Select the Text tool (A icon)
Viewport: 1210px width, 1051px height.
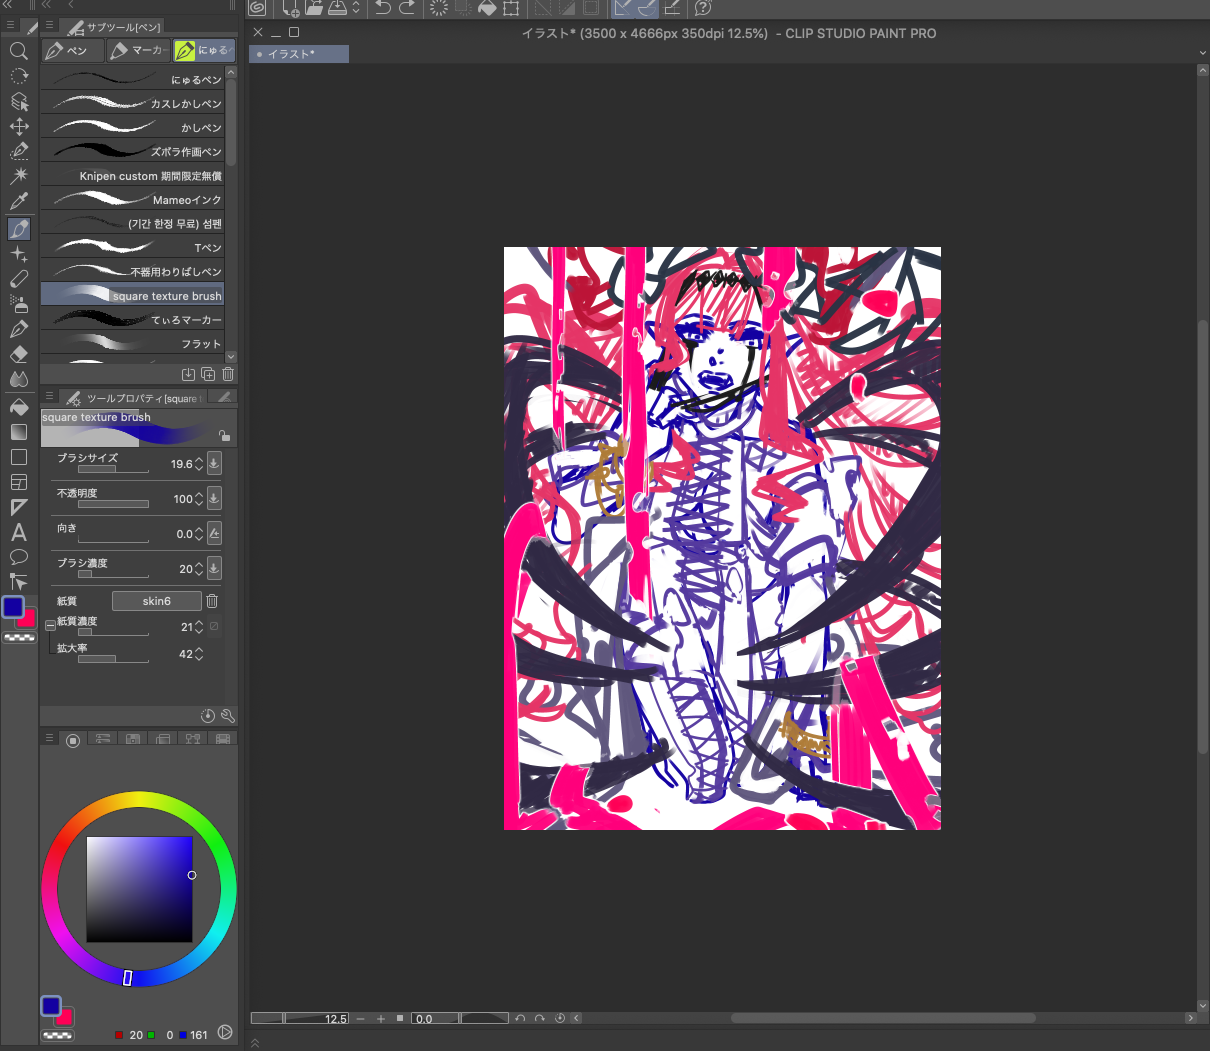tap(18, 532)
